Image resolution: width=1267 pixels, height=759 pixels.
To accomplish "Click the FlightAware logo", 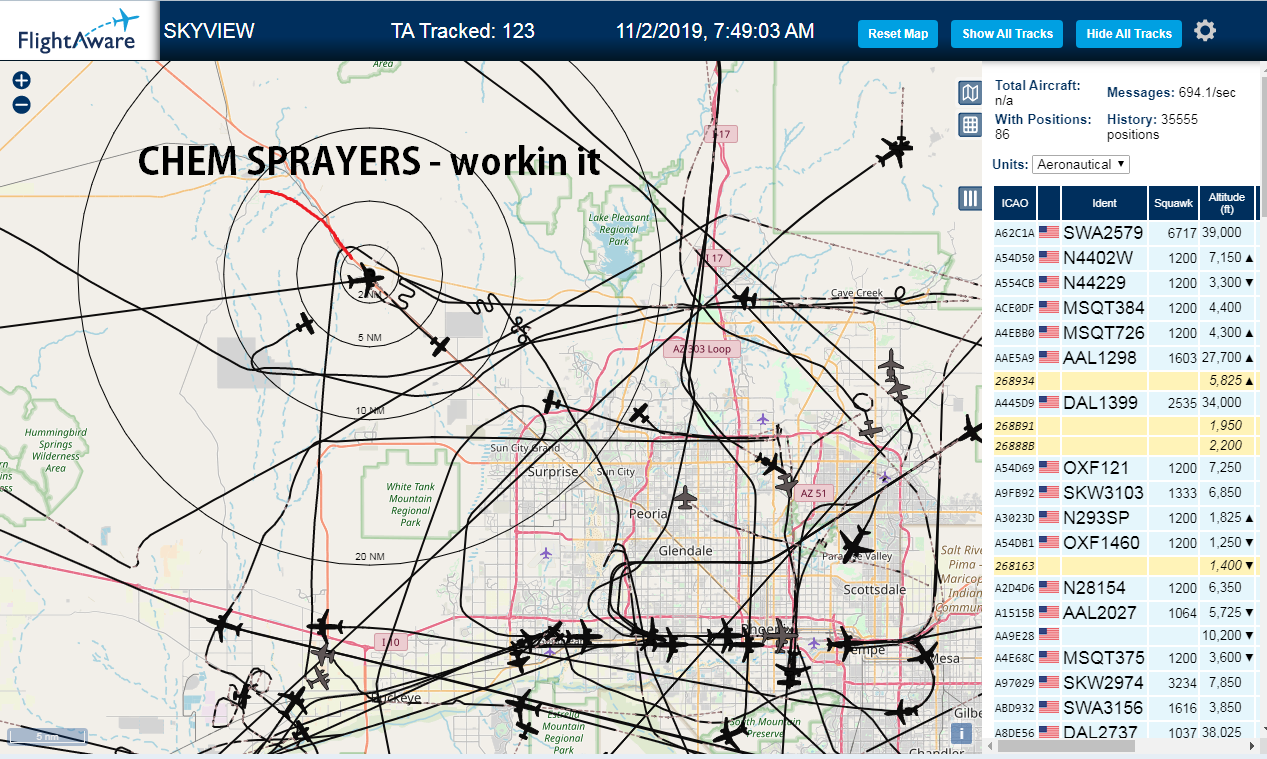I will pos(79,30).
